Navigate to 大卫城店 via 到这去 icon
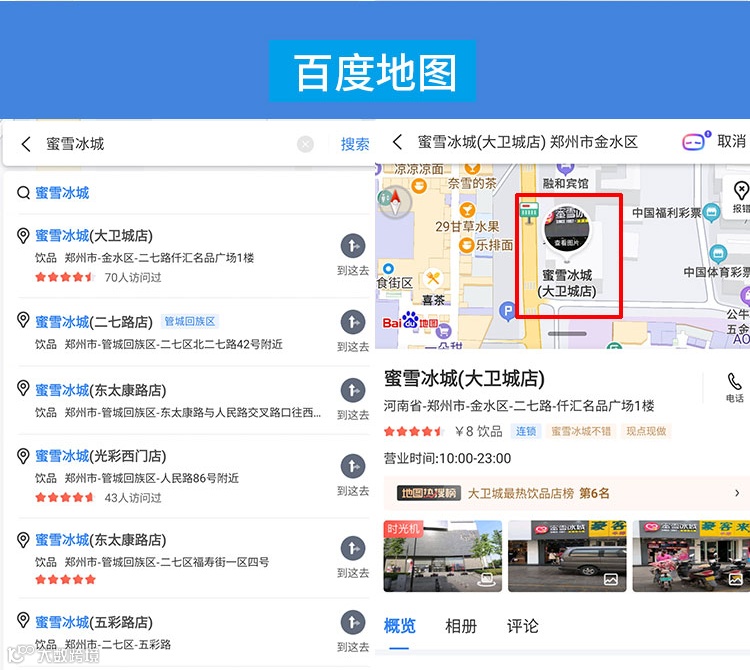 point(353,246)
